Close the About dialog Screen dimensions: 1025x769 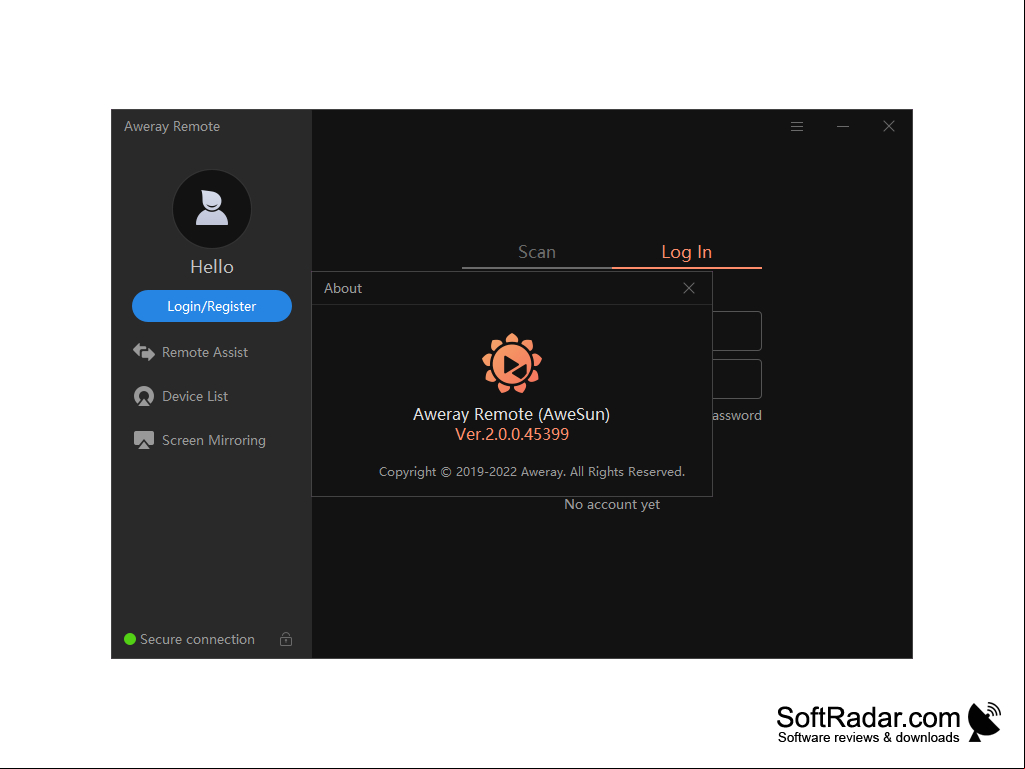tap(689, 288)
